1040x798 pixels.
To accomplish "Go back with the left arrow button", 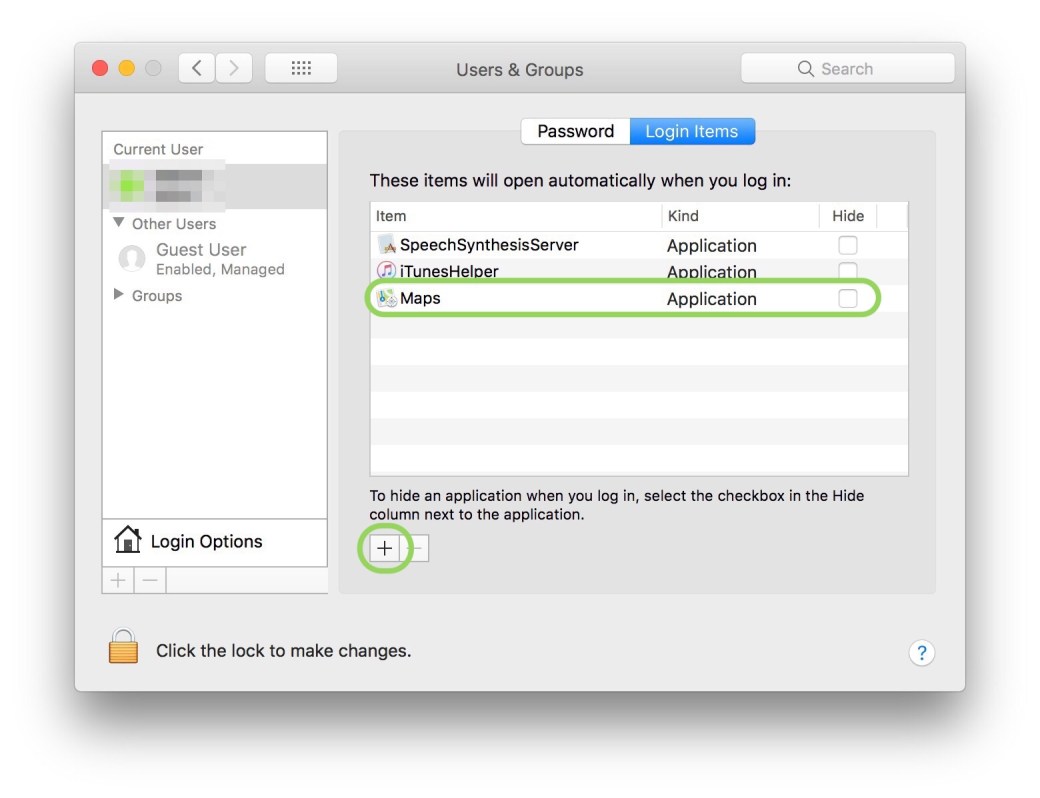I will [x=197, y=69].
